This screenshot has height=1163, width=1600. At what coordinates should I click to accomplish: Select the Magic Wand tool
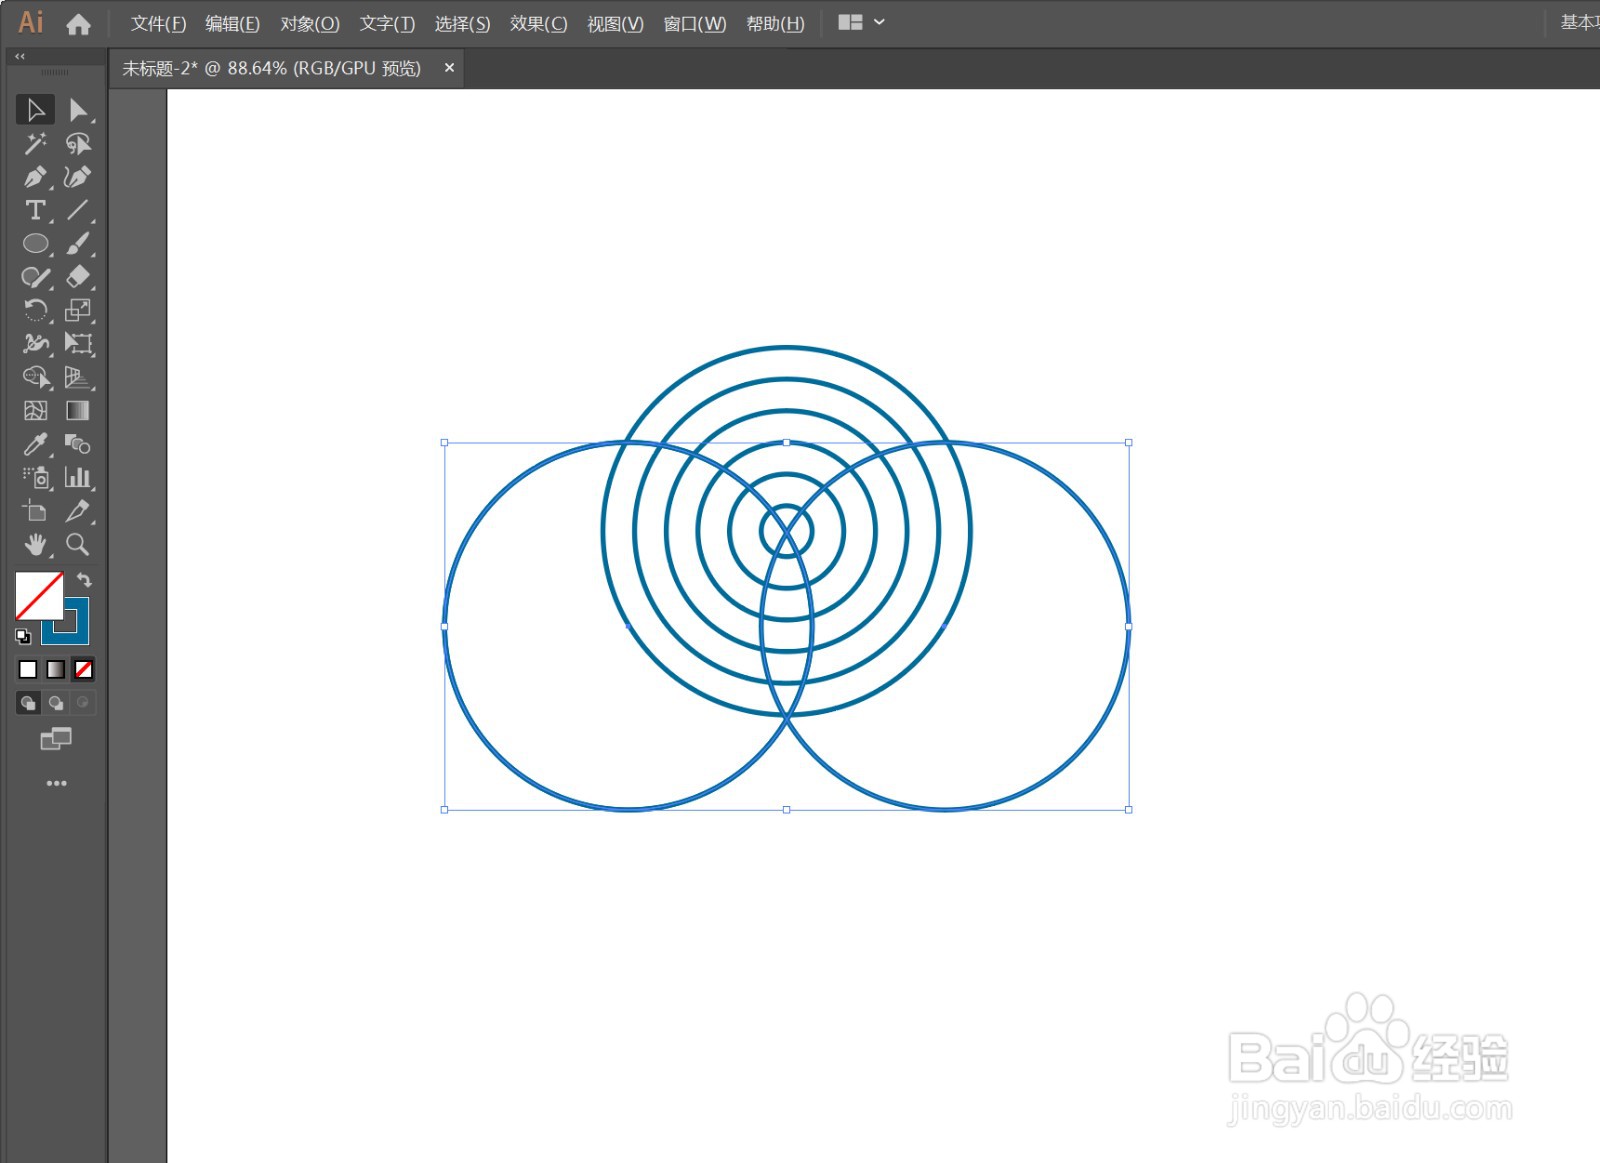(x=35, y=143)
